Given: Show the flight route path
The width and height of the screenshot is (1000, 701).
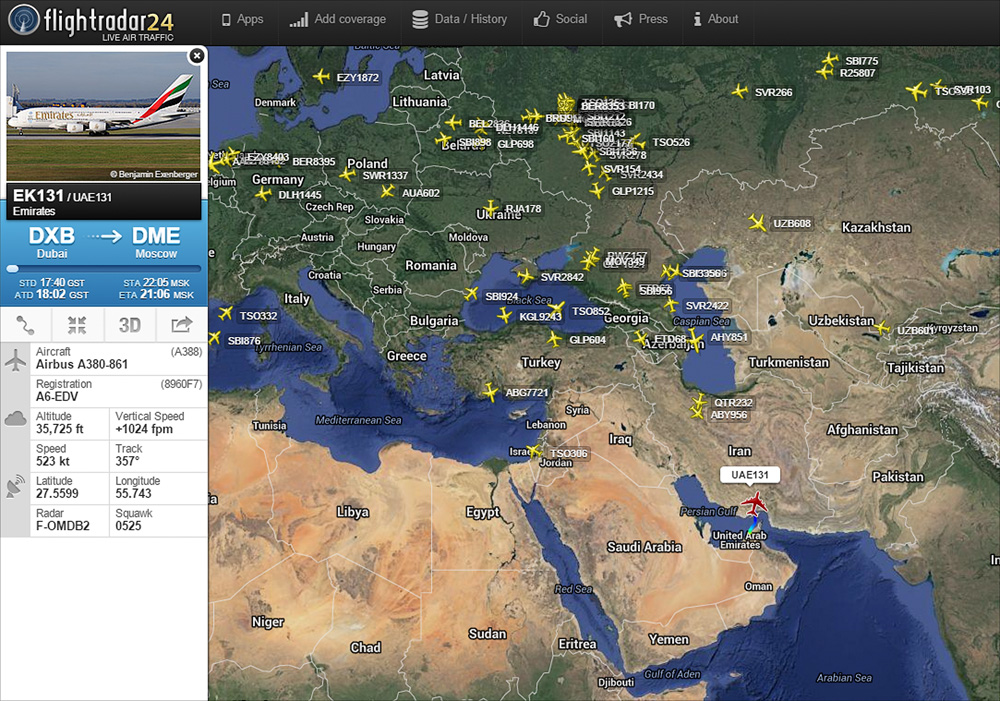Looking at the screenshot, I should pos(26,325).
